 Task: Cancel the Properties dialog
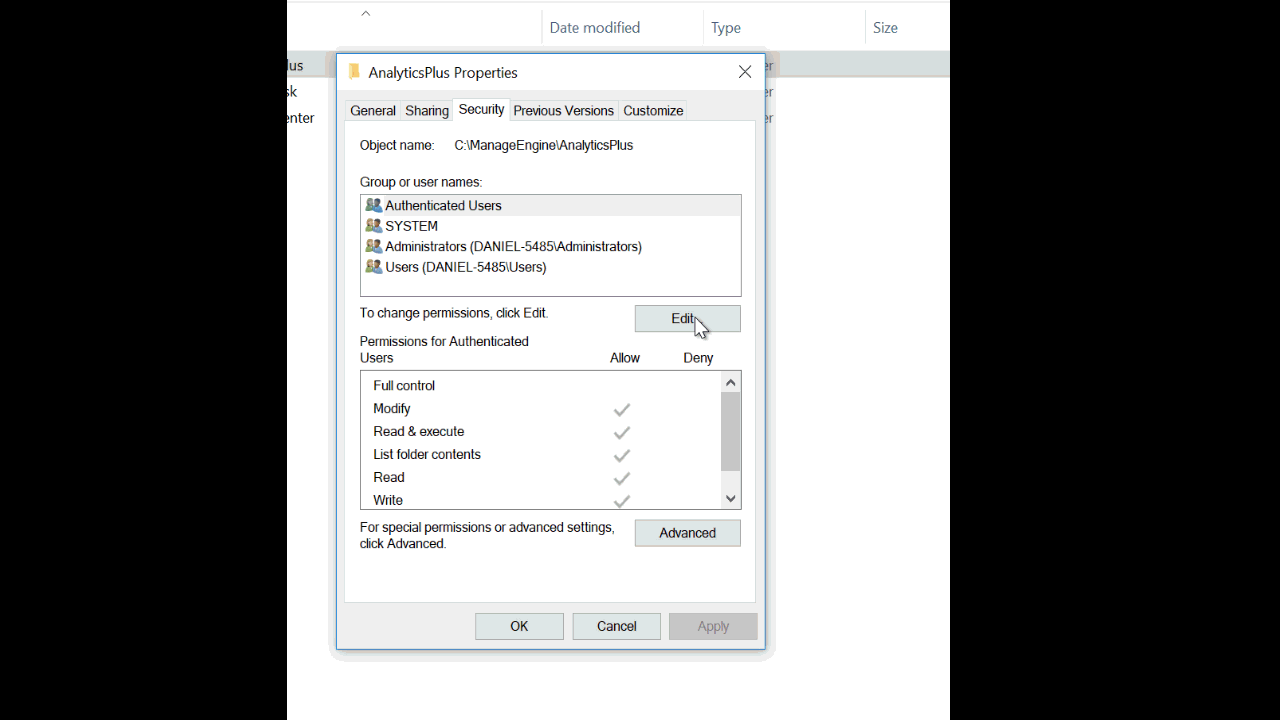[x=617, y=626]
